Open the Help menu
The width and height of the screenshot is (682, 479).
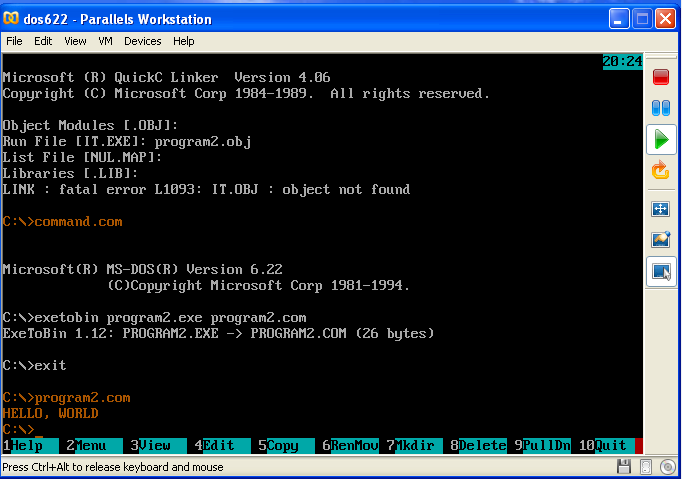tap(184, 41)
